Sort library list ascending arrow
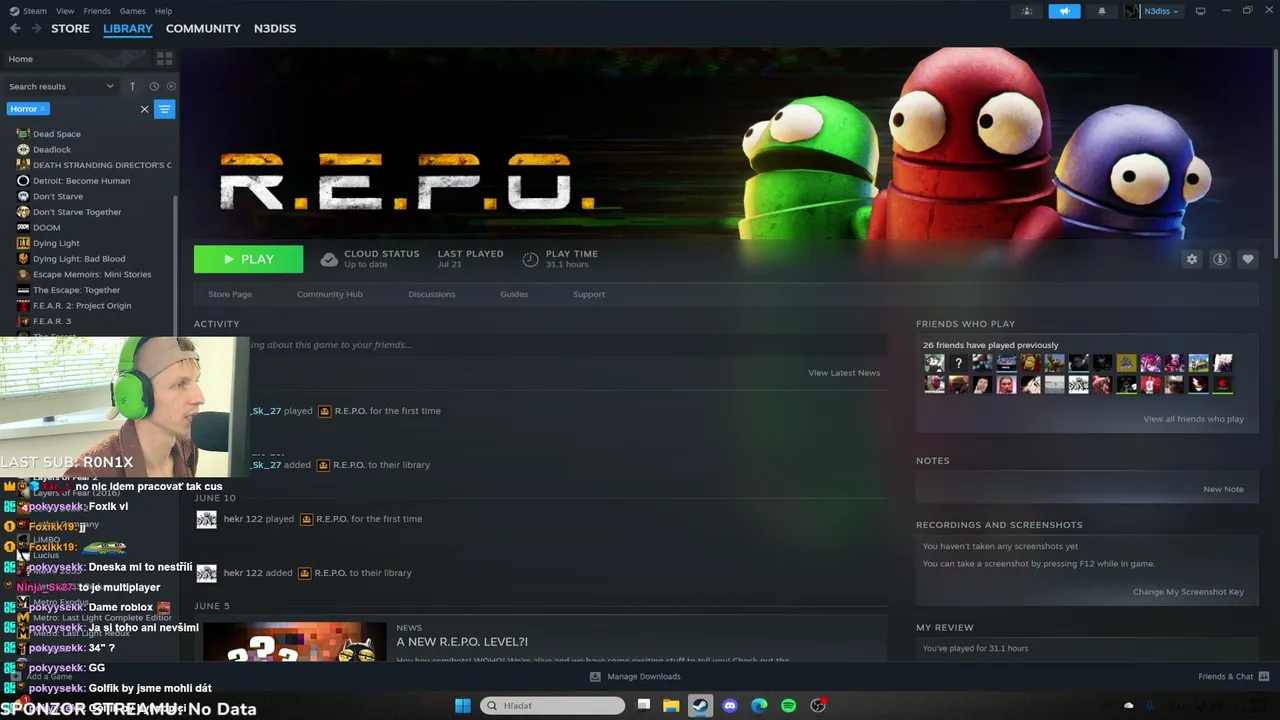 point(132,86)
